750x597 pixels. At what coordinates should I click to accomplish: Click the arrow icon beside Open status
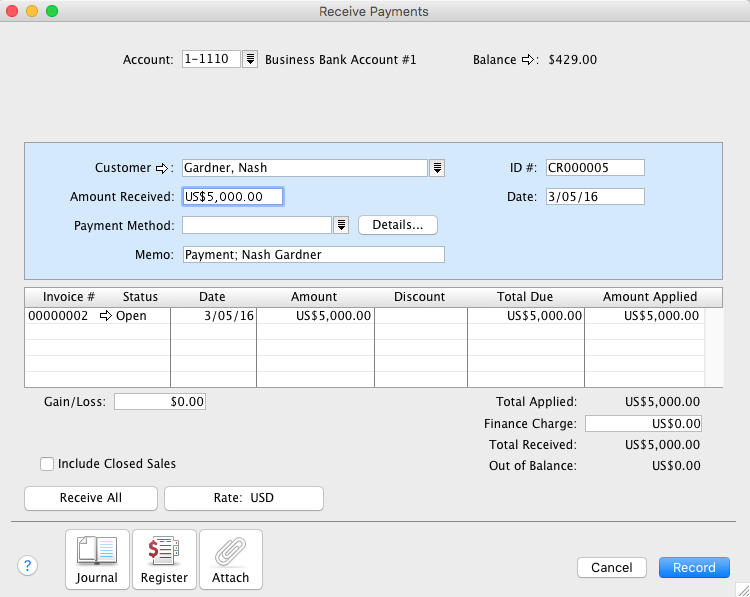(106, 316)
